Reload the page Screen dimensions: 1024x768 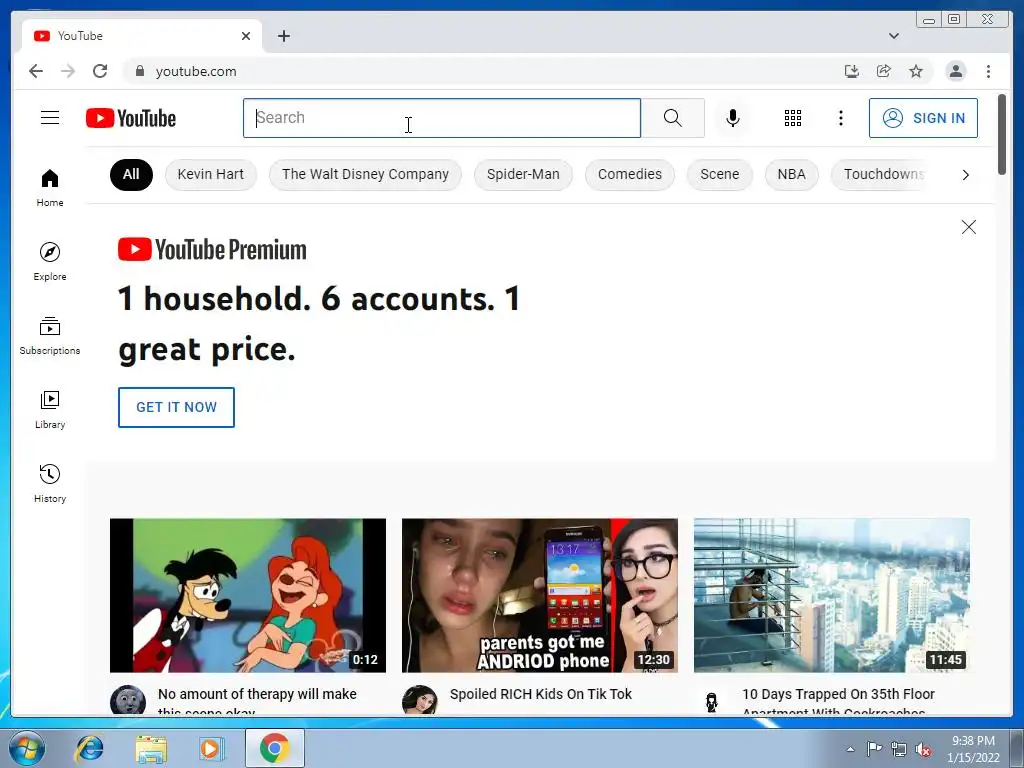[x=100, y=71]
